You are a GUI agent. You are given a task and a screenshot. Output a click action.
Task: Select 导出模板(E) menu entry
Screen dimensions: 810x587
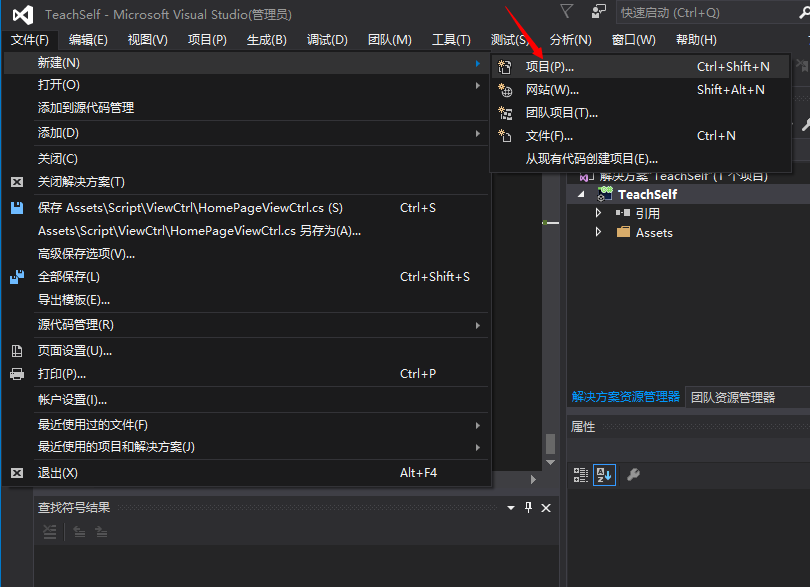247,300
